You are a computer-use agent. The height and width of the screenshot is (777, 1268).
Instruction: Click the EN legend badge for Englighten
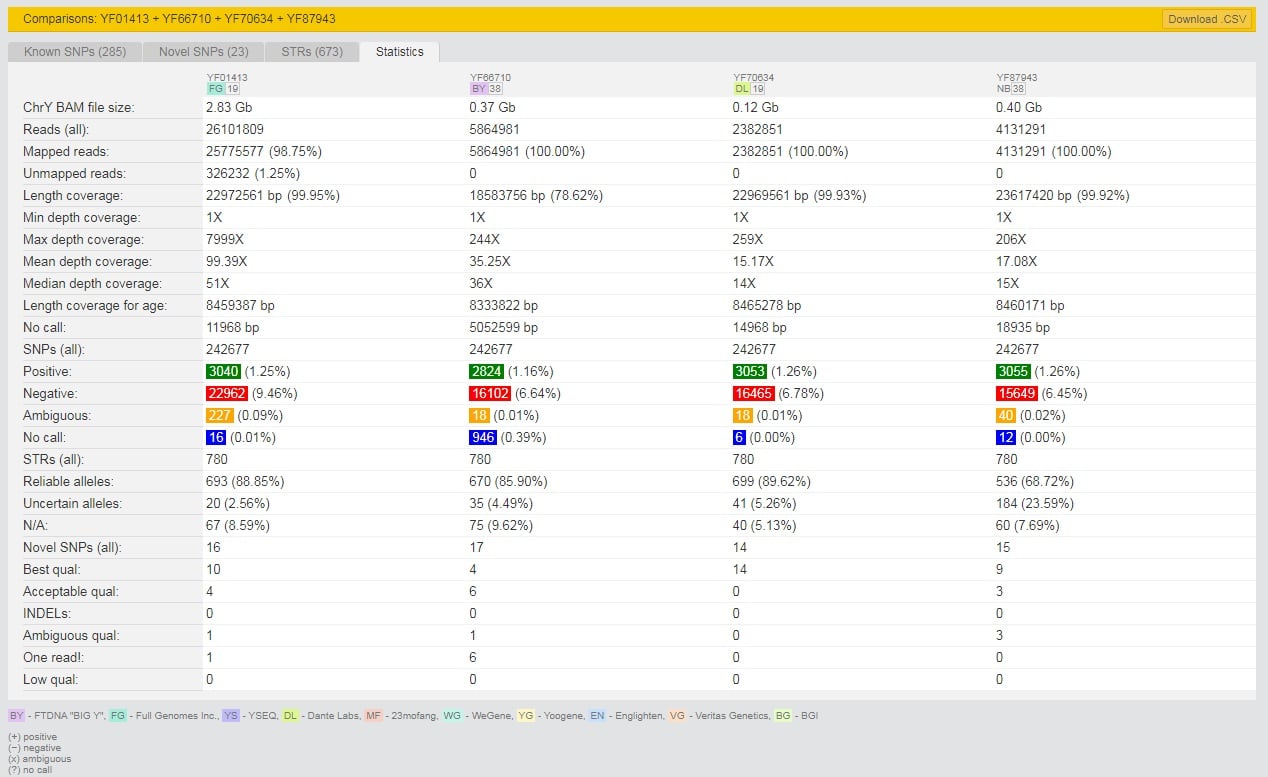pos(597,716)
